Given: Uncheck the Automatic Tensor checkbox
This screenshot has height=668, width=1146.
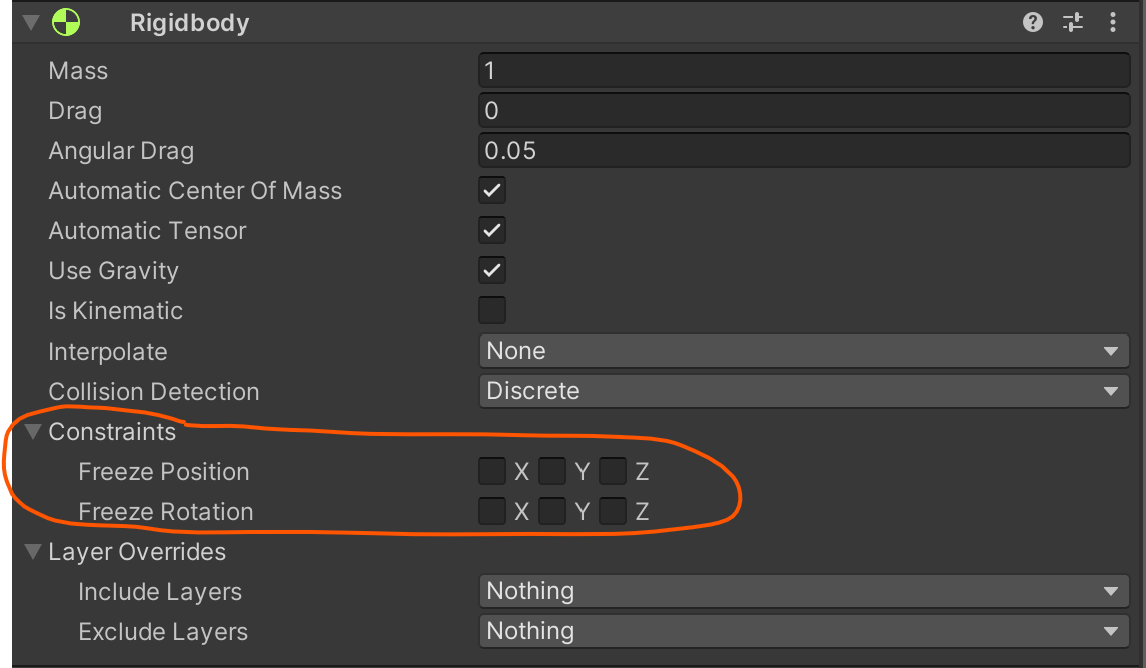Looking at the screenshot, I should click(x=492, y=230).
